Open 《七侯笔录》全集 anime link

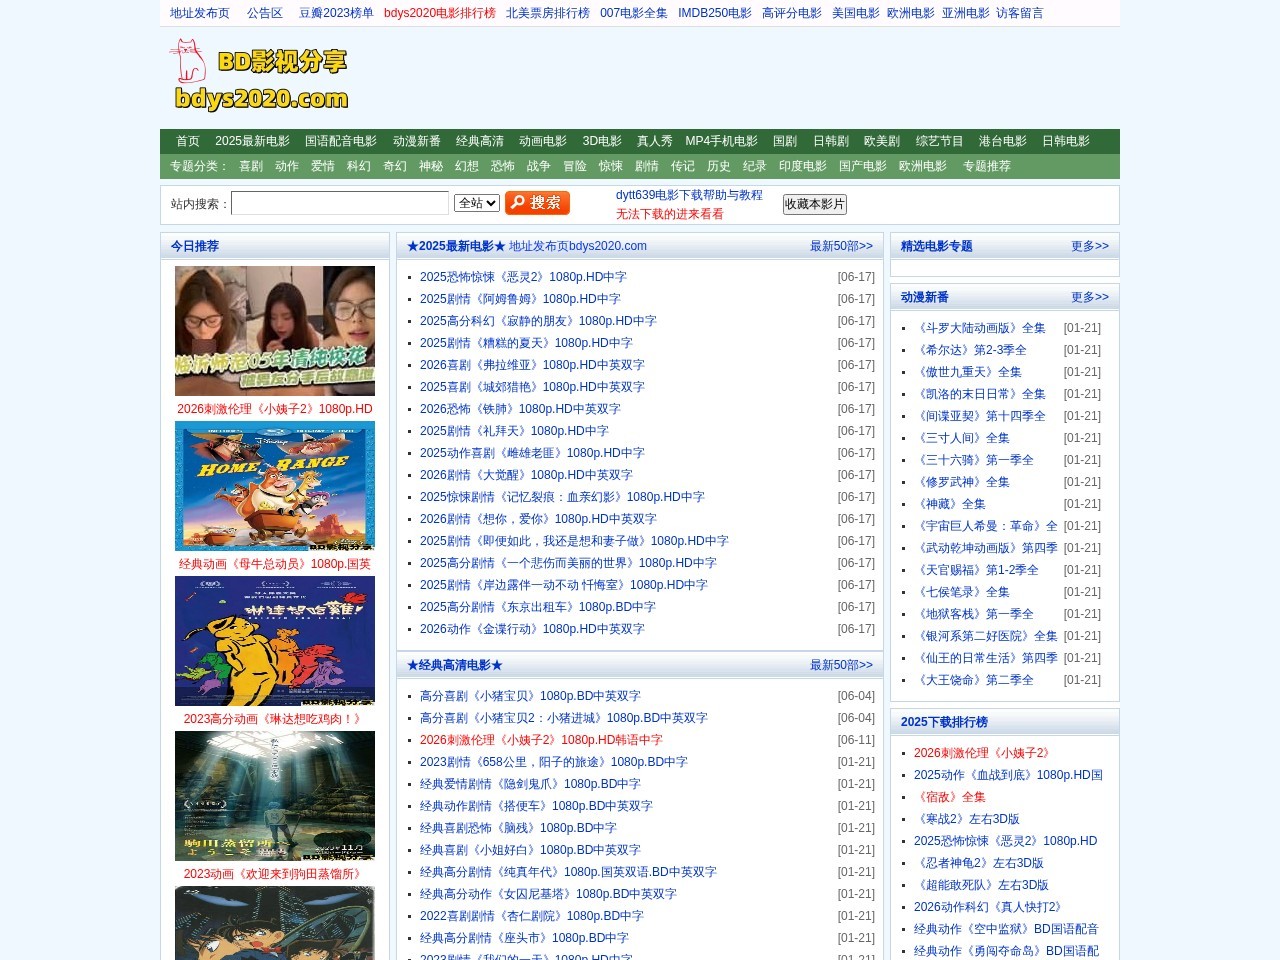click(x=962, y=592)
